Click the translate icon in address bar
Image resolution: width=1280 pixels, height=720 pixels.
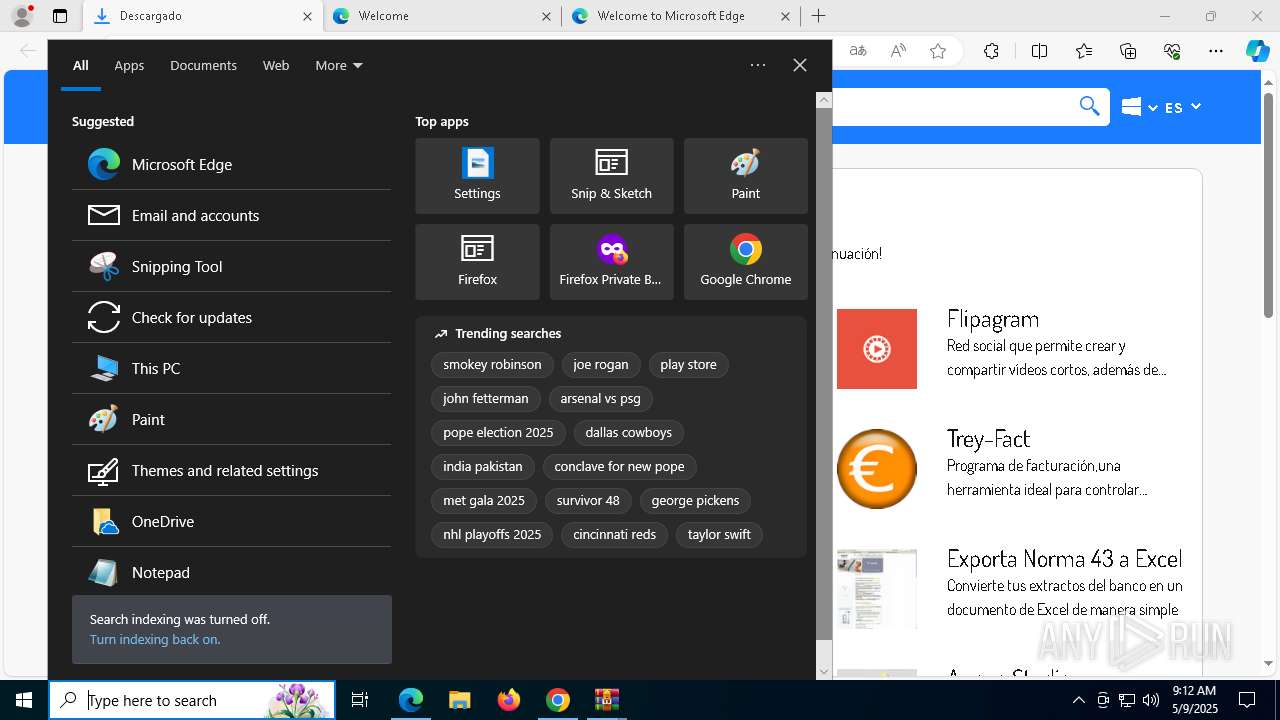(x=858, y=51)
